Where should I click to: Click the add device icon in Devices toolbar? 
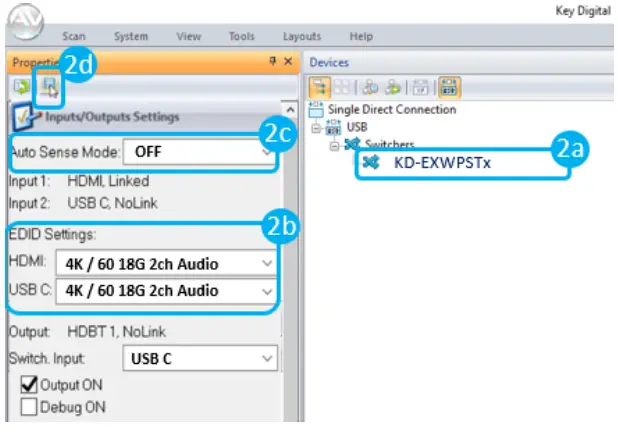click(393, 87)
